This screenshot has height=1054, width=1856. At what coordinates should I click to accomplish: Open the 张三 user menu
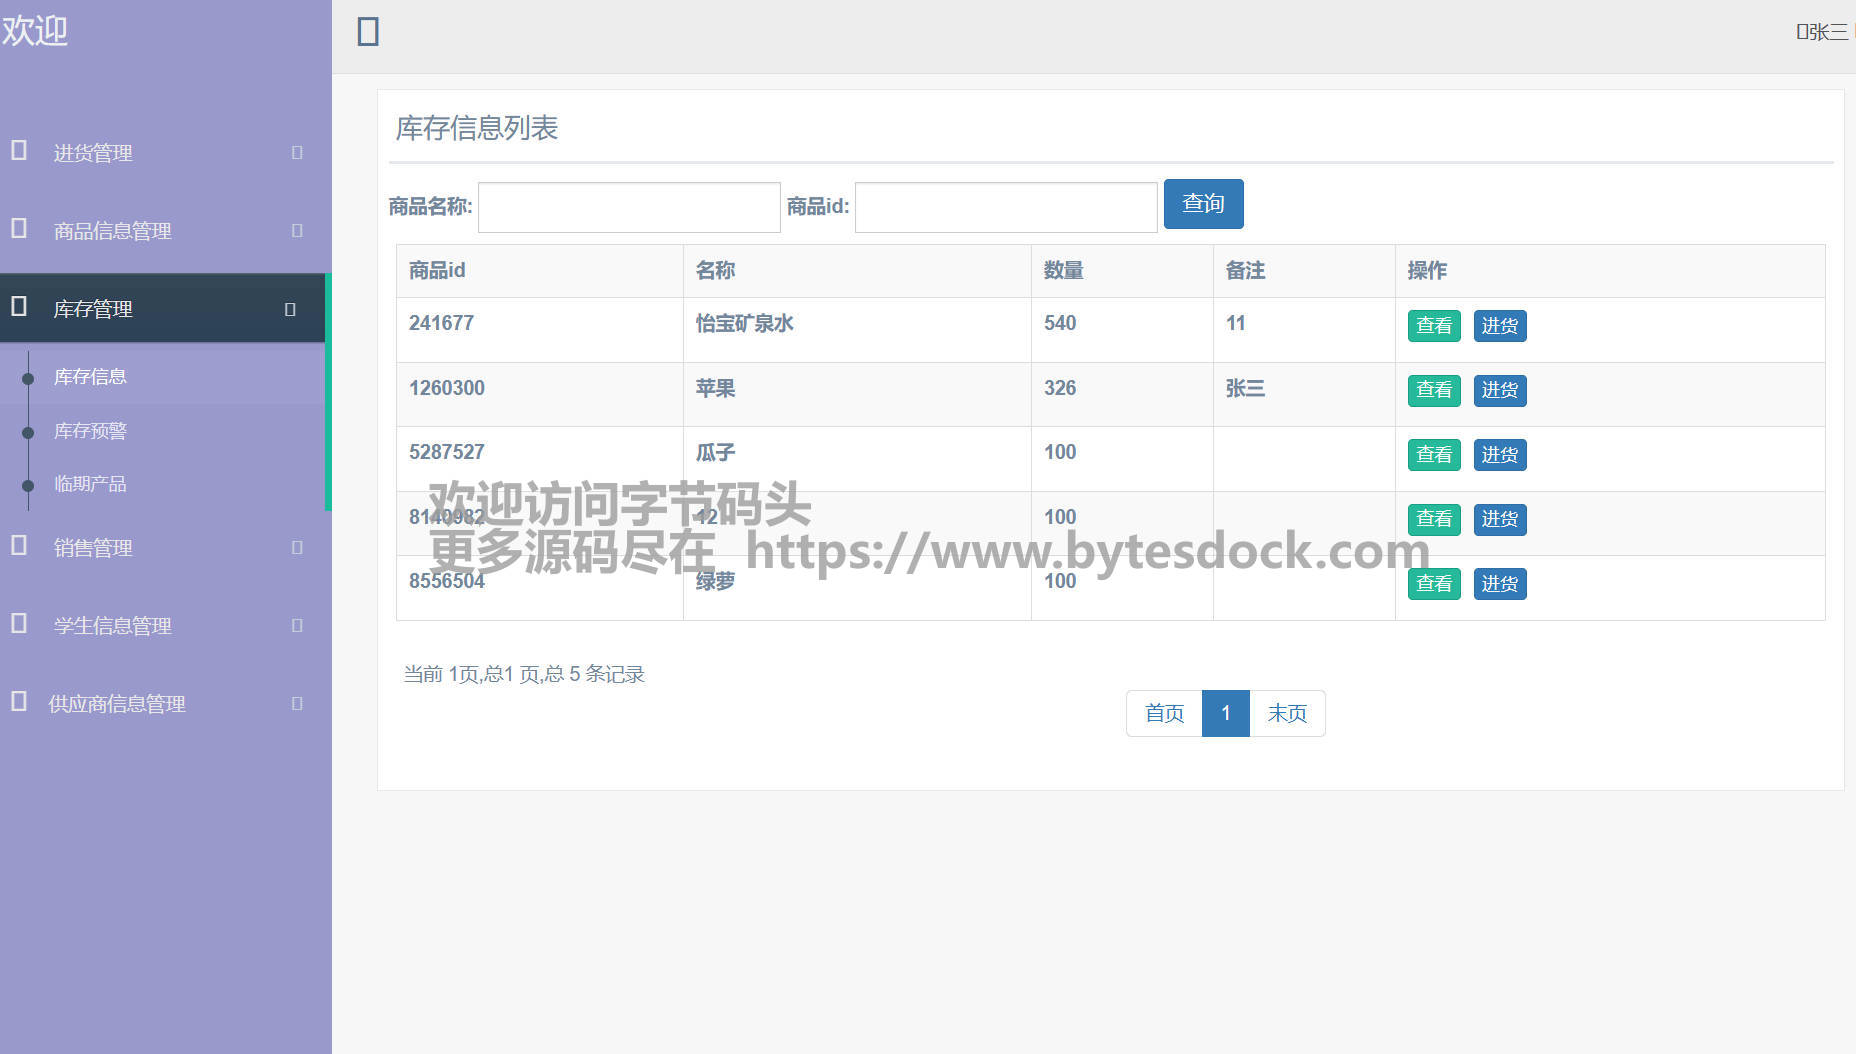[x=1824, y=32]
